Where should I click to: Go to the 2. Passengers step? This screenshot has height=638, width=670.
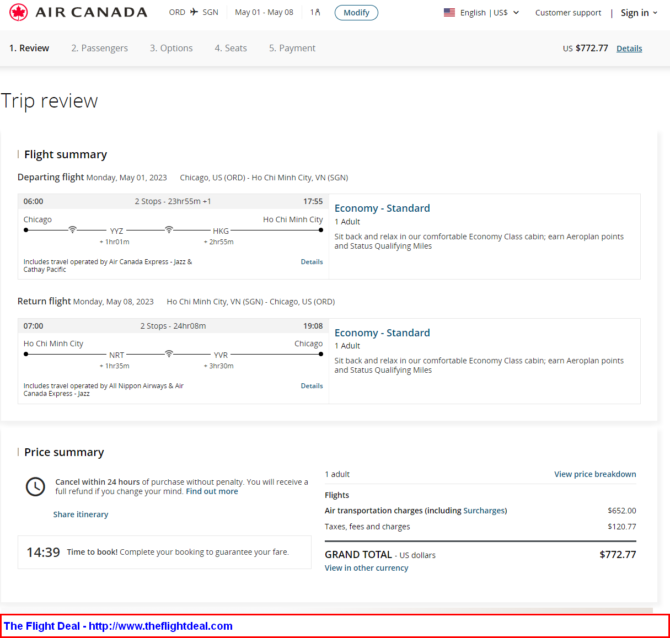coord(99,48)
